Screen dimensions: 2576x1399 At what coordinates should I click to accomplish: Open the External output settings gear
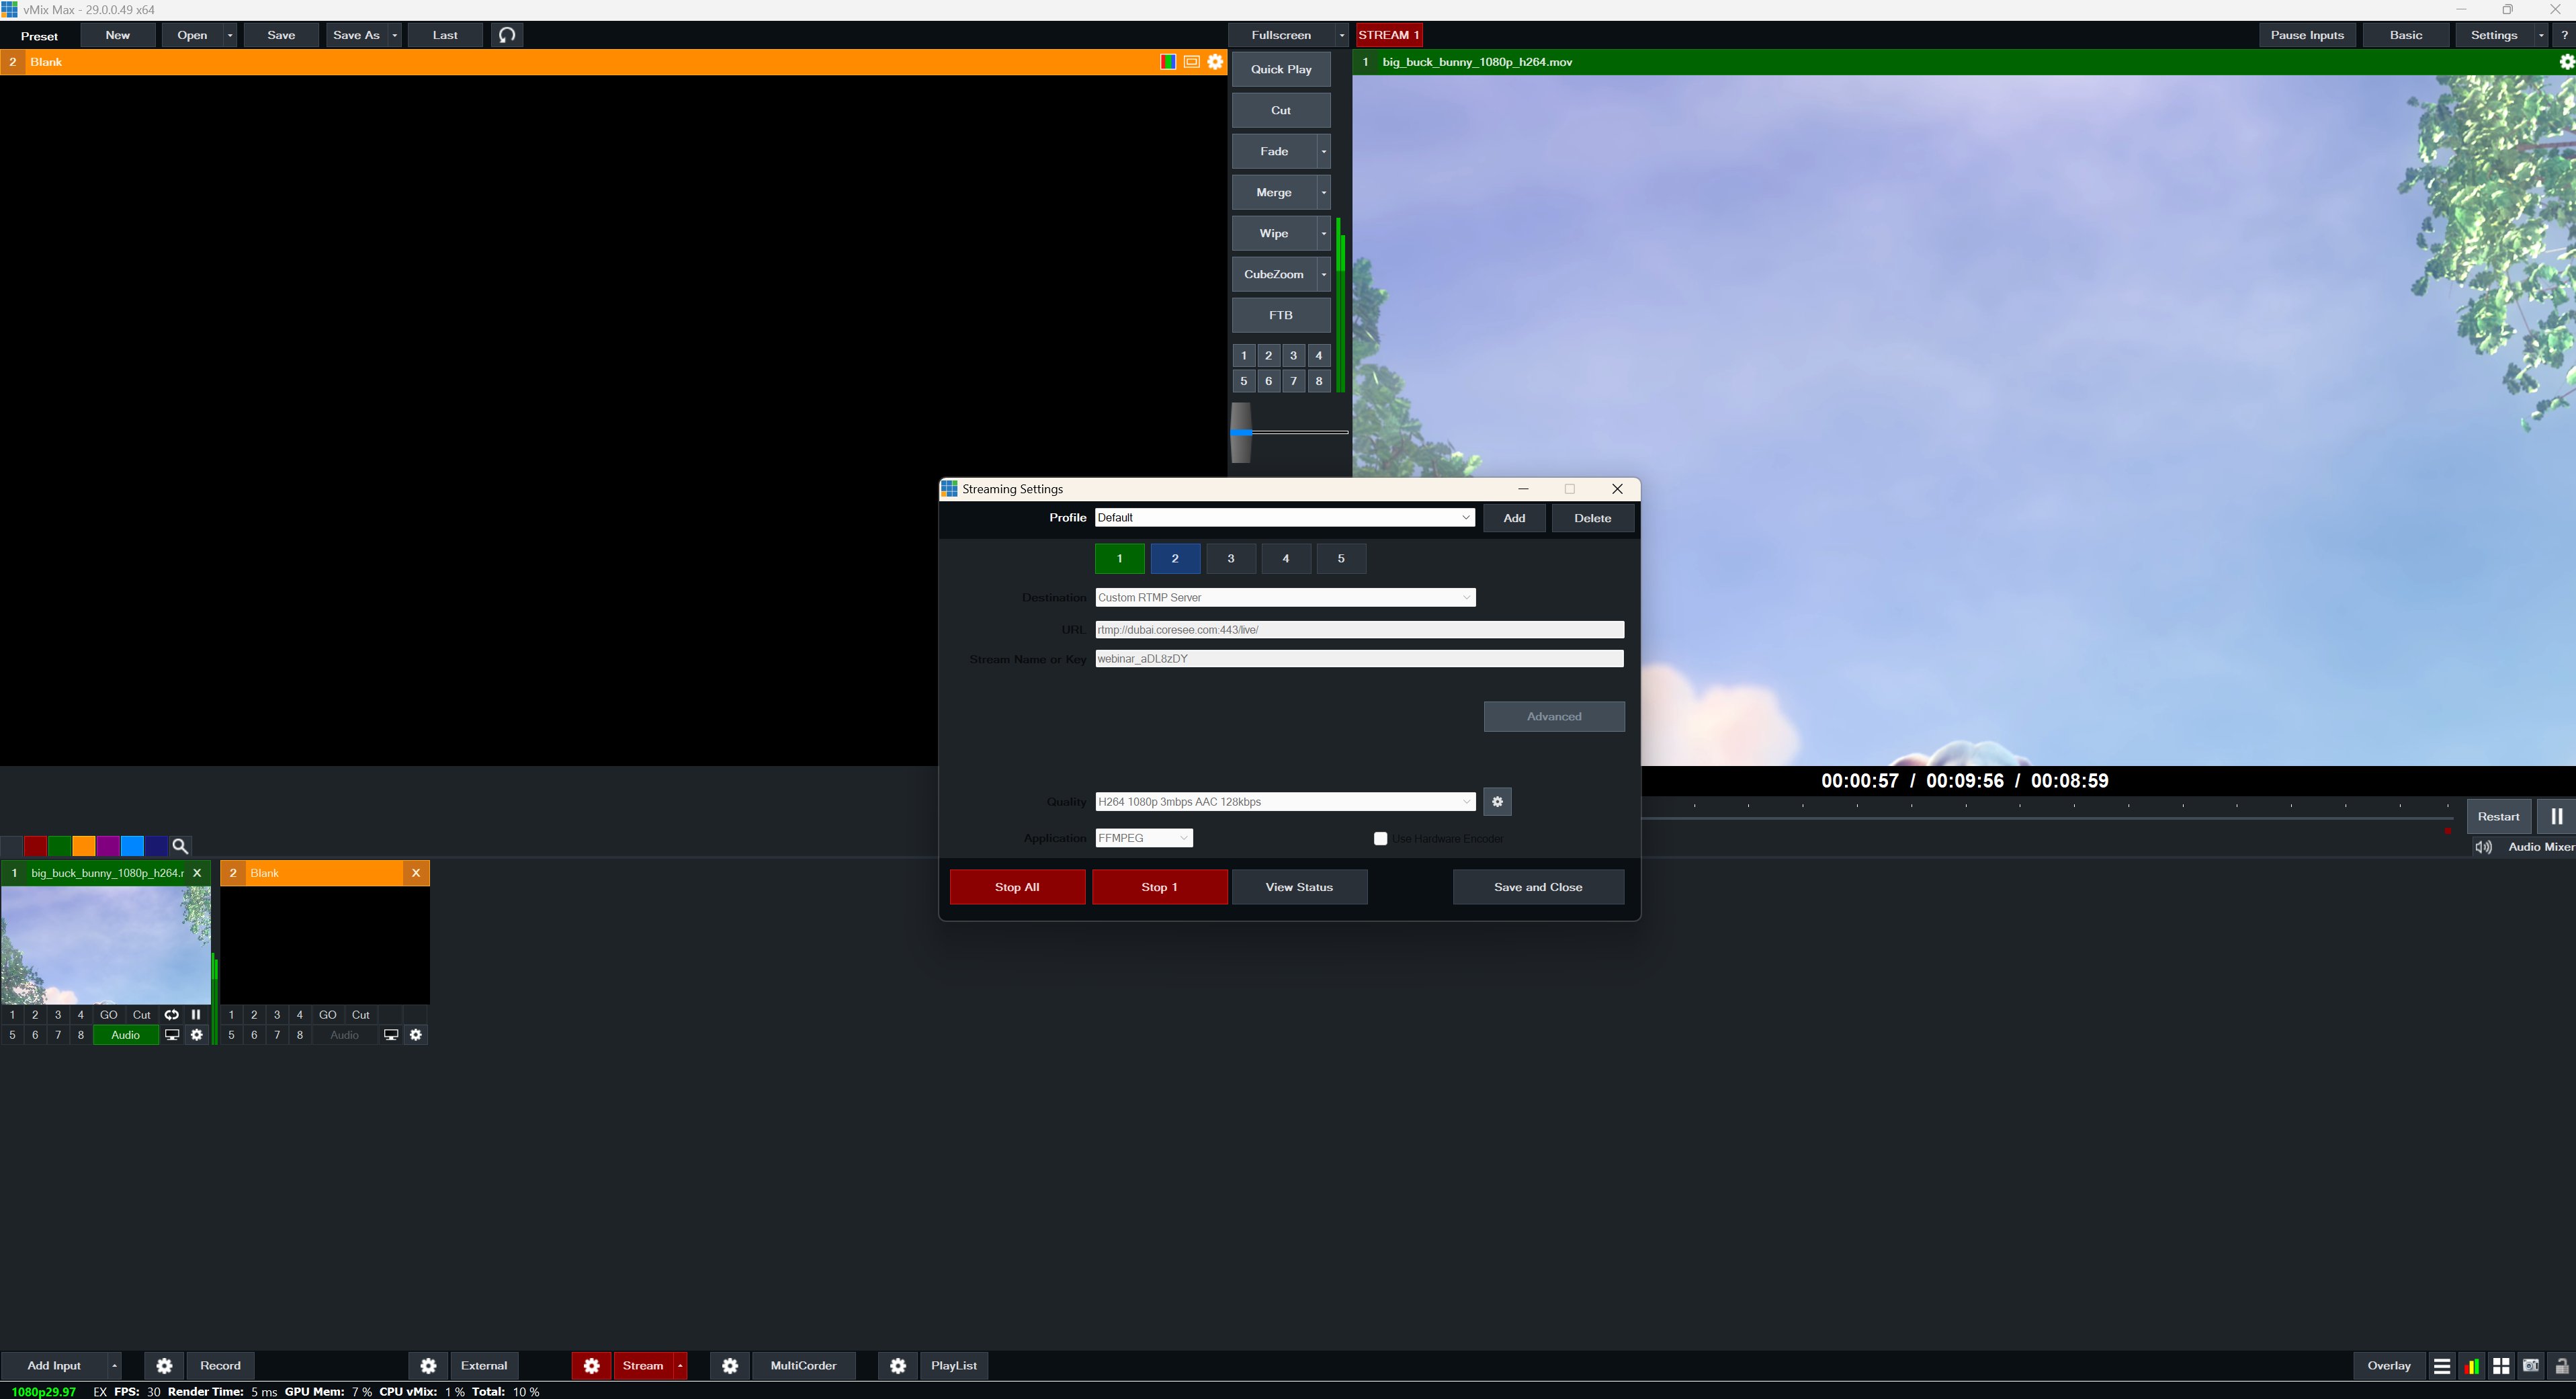(x=428, y=1365)
